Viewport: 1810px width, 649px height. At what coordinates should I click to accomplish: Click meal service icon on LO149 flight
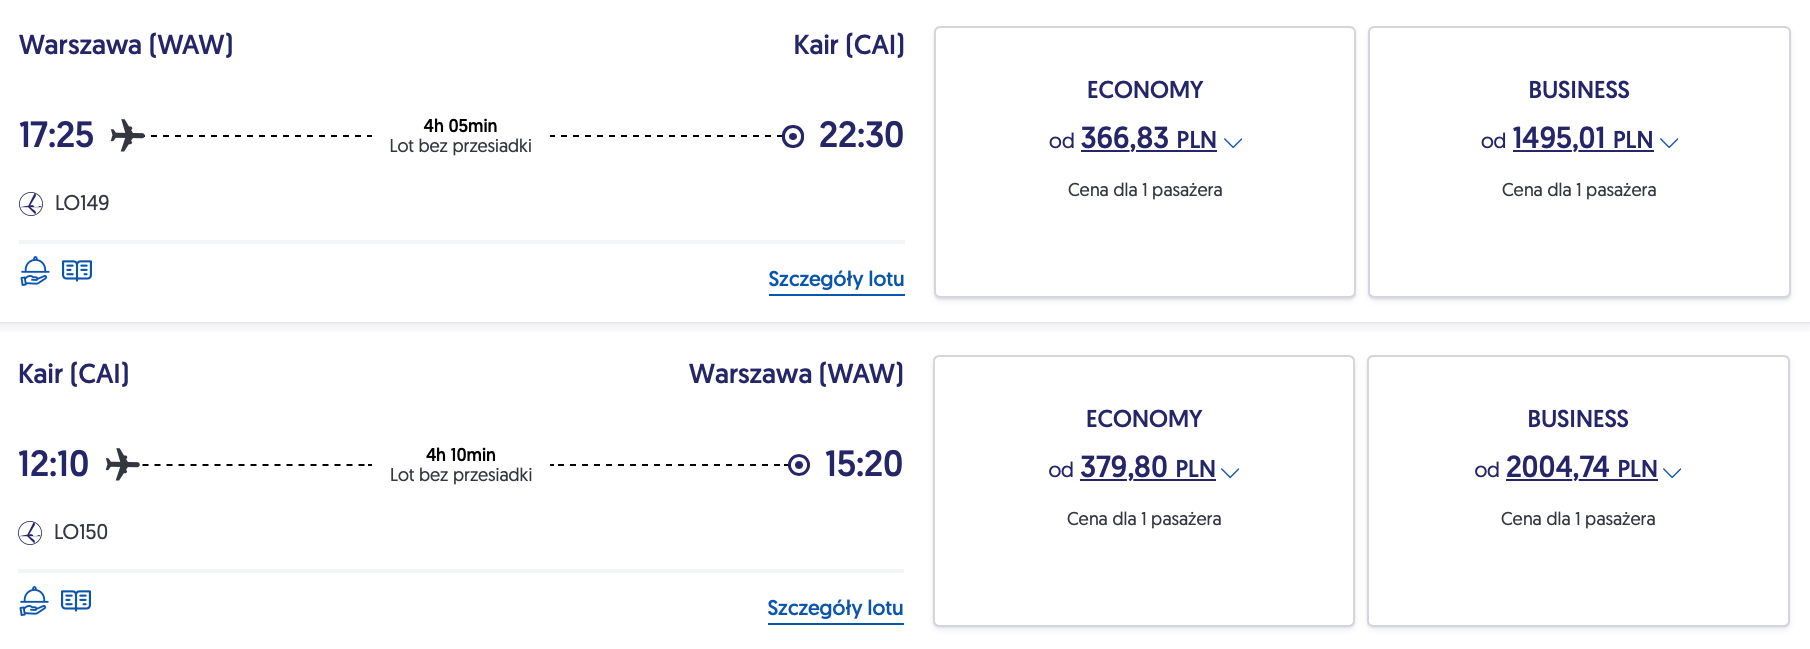click(x=34, y=271)
